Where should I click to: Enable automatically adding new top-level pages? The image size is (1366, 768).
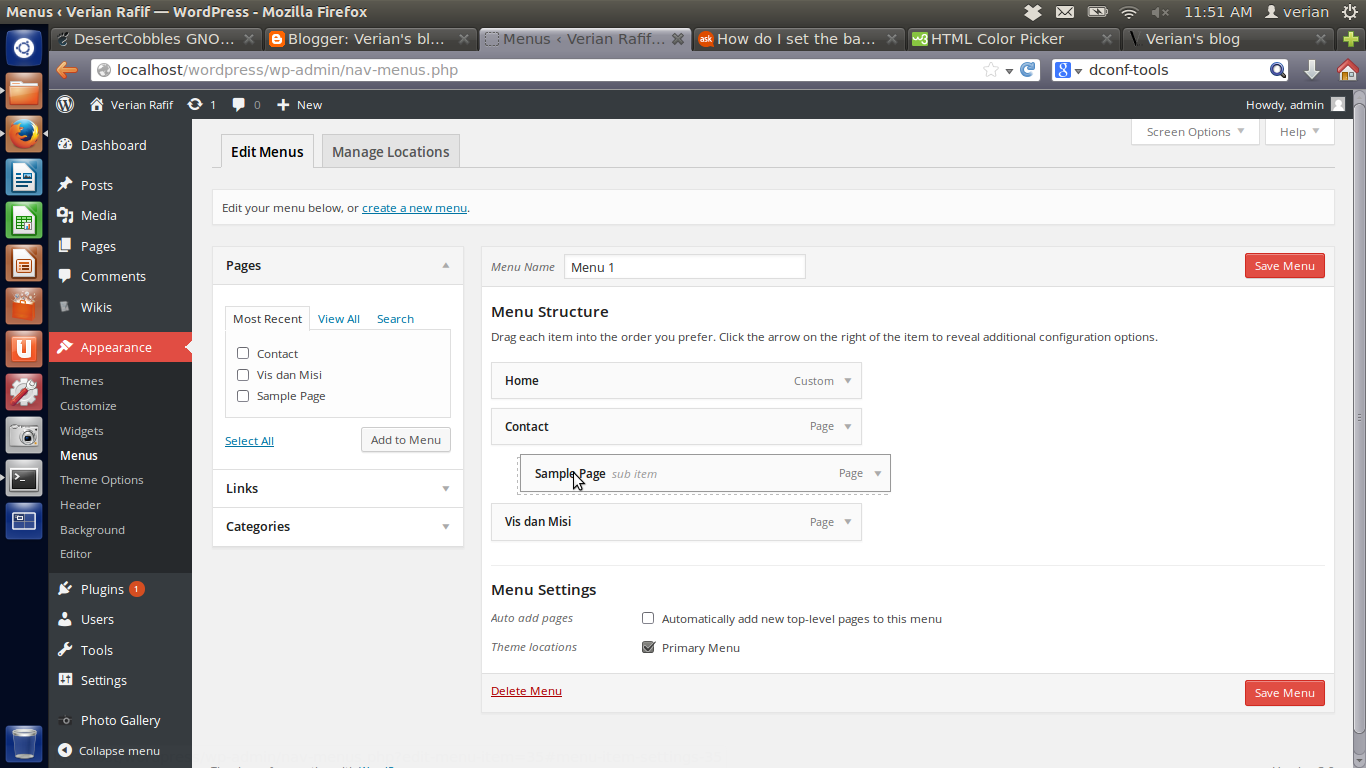pos(648,618)
